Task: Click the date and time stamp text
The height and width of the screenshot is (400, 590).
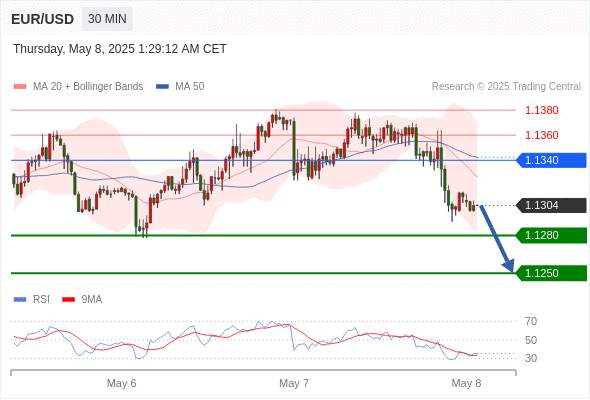Action: point(120,49)
